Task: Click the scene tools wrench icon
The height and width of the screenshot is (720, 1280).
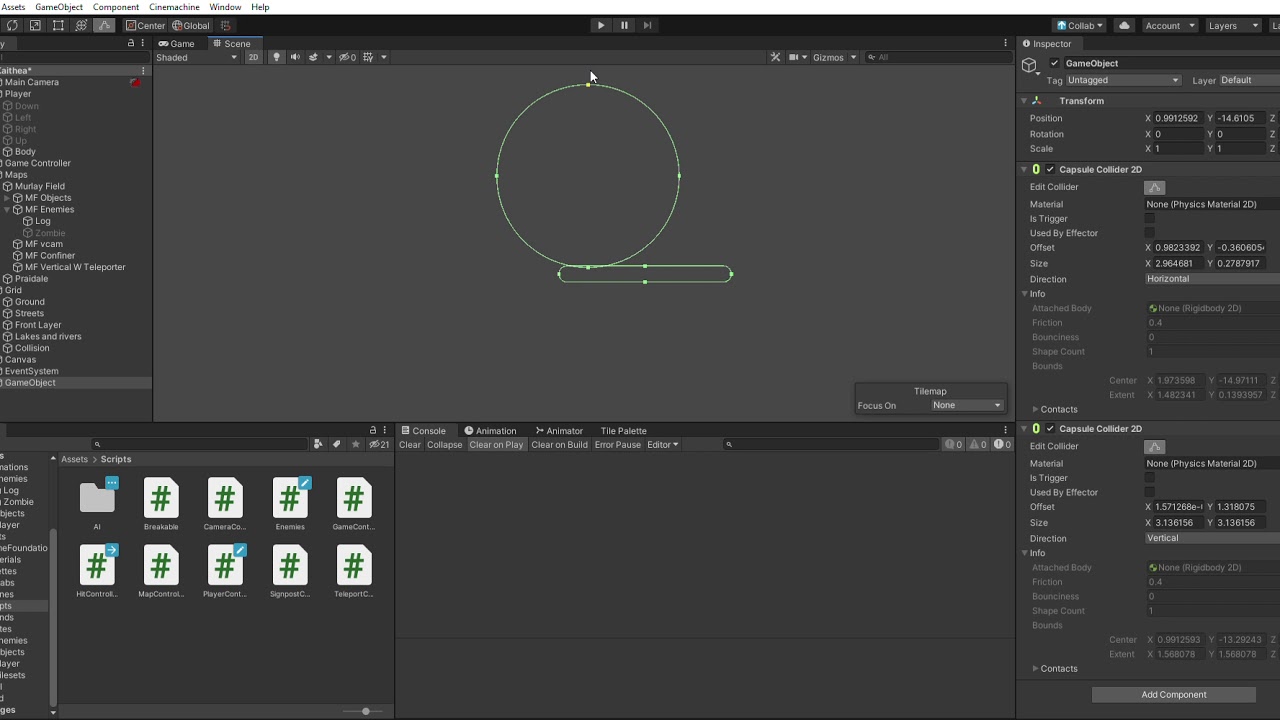Action: click(775, 57)
